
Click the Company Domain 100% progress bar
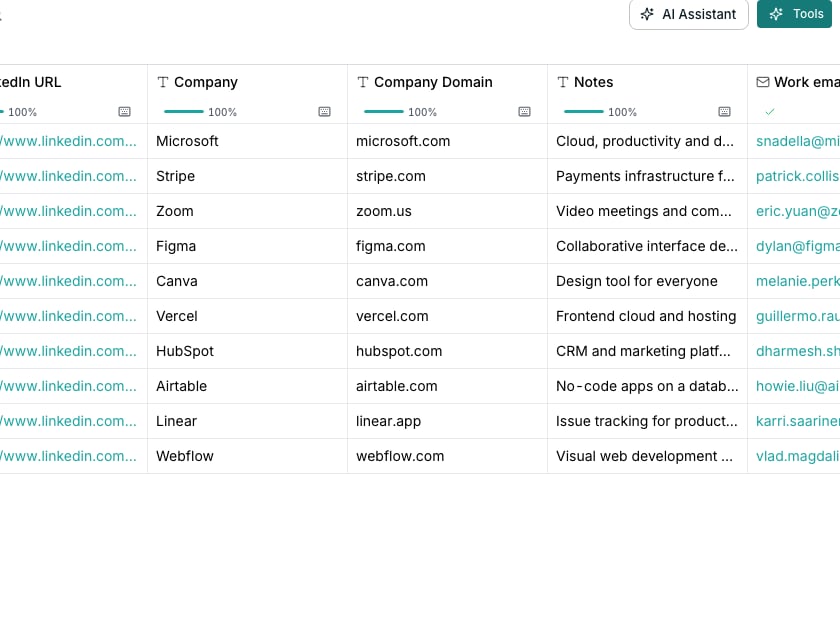tap(384, 111)
